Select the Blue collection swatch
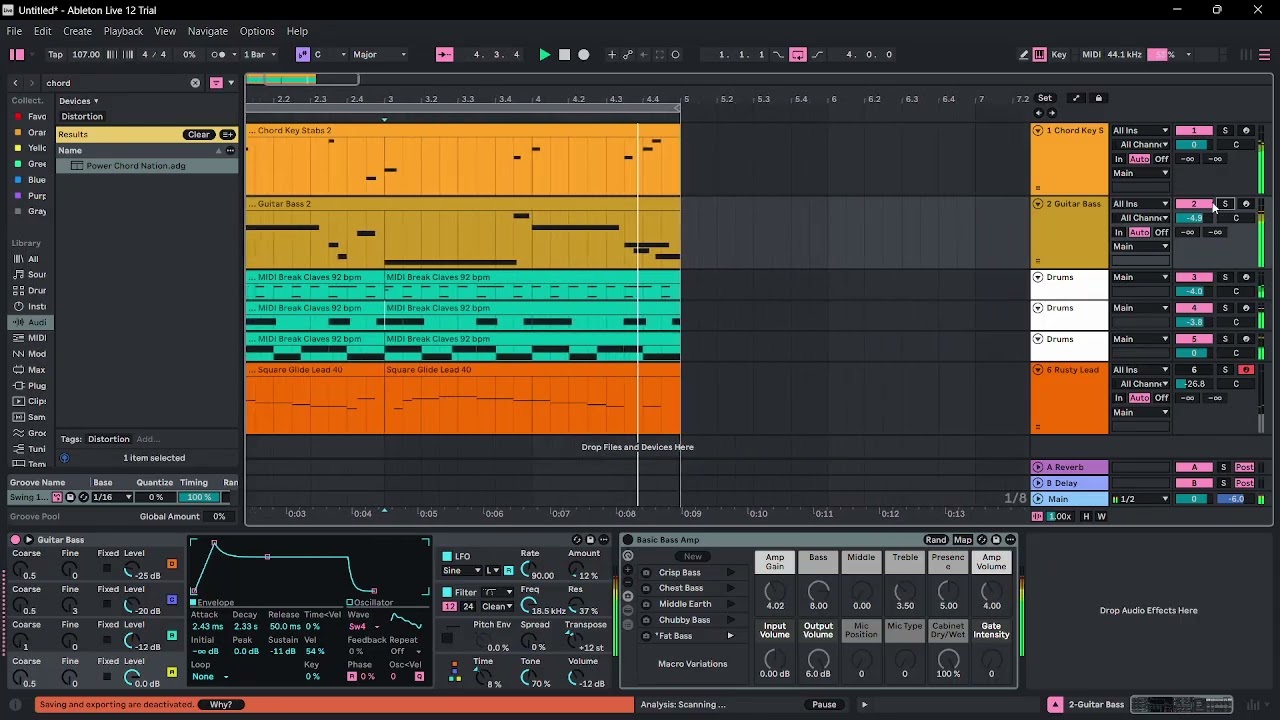 18,180
